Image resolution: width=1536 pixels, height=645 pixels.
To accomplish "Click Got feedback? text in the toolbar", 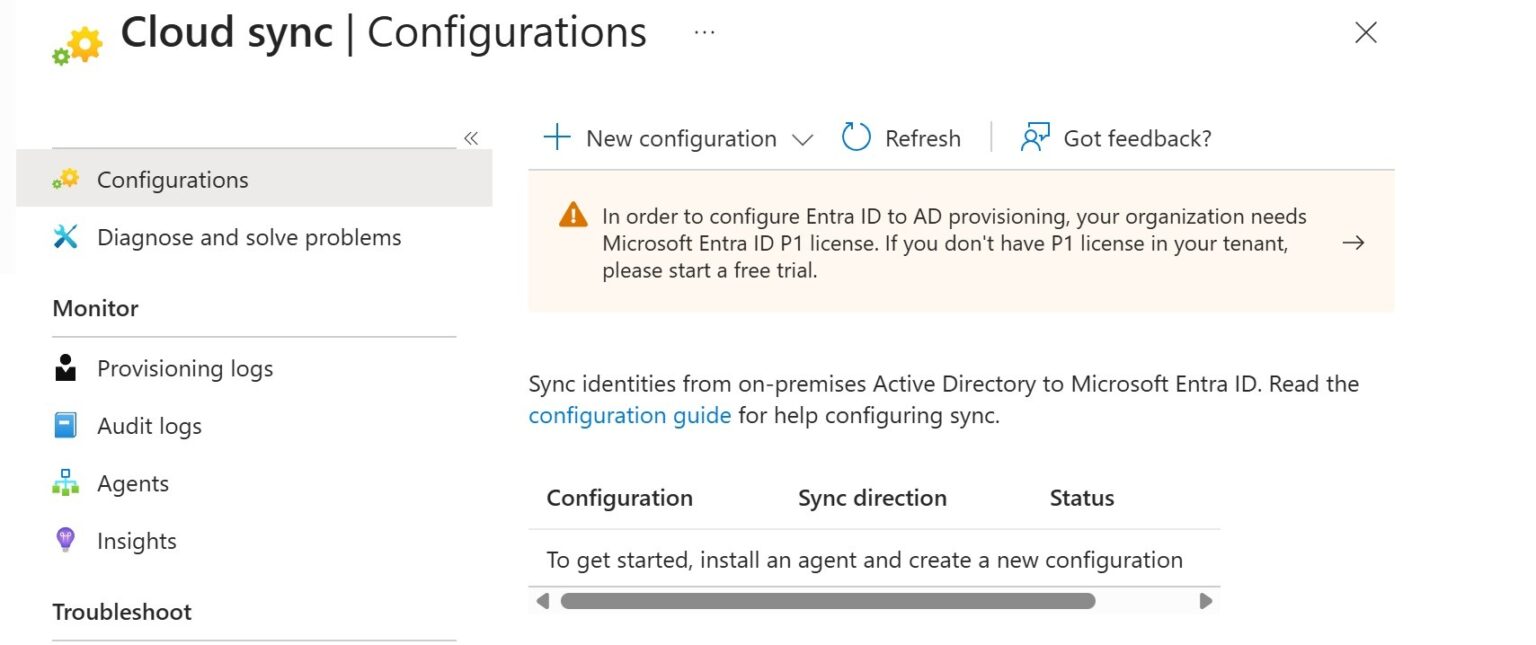I will pyautogui.click(x=1135, y=137).
